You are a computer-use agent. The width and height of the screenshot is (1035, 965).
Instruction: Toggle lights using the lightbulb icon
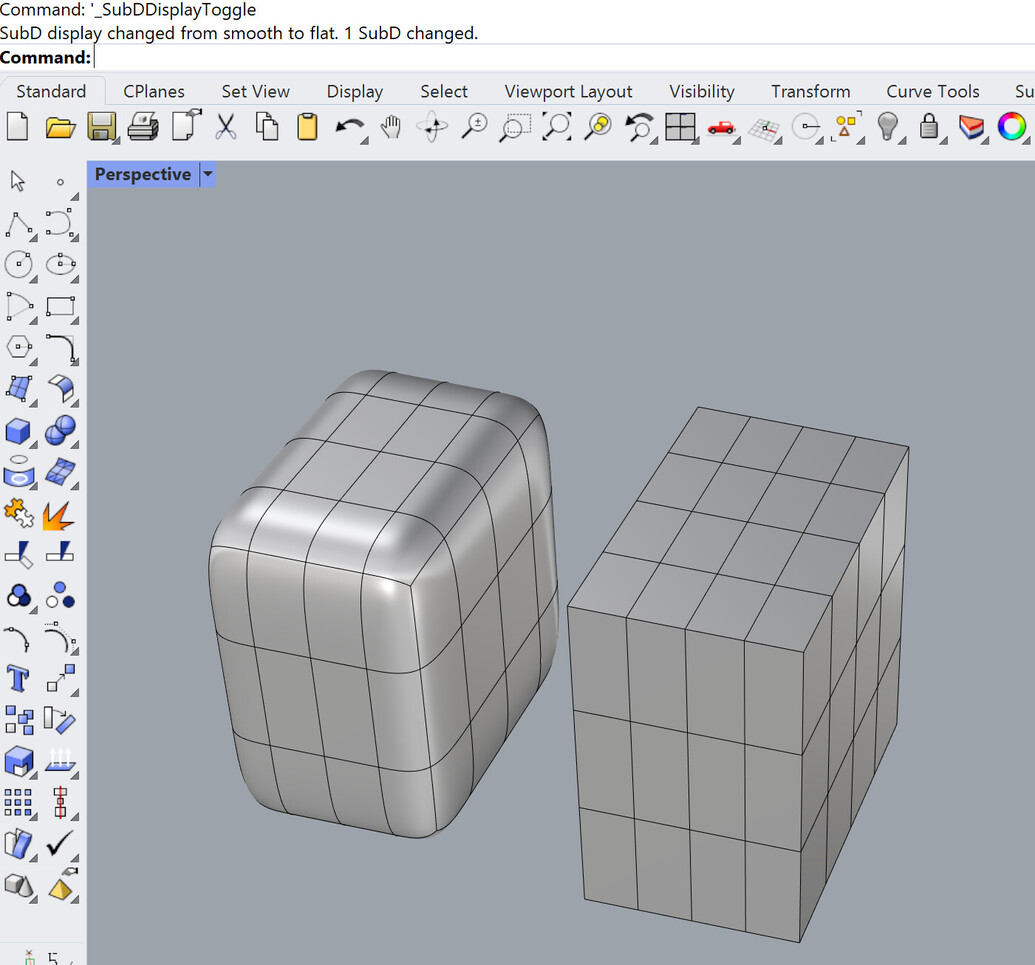[890, 127]
